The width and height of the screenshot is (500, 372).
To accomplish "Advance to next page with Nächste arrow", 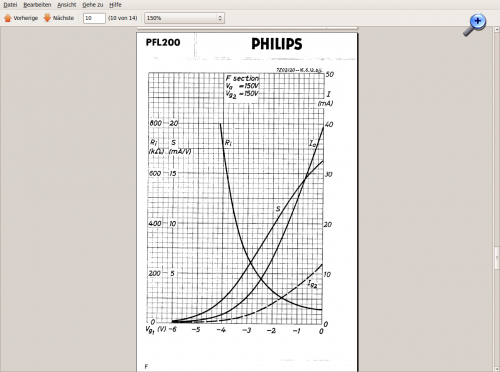I will pyautogui.click(x=59, y=18).
